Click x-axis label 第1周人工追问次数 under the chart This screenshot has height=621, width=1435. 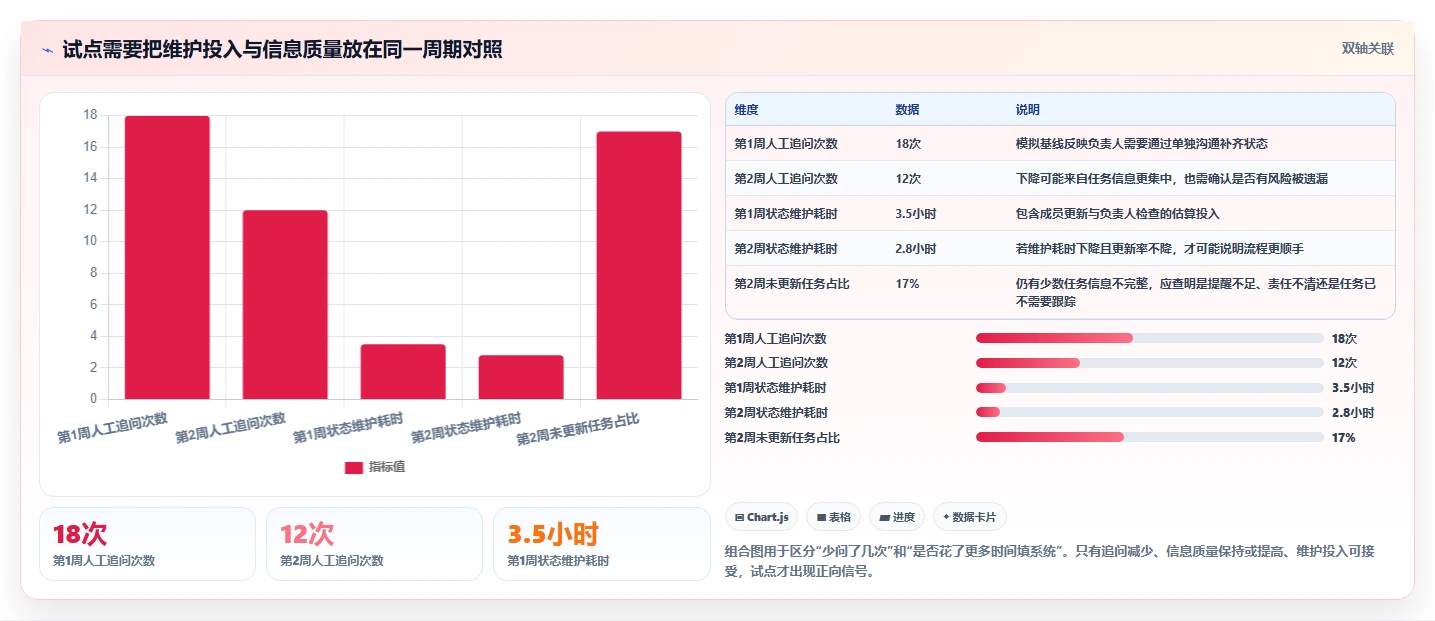tap(112, 427)
